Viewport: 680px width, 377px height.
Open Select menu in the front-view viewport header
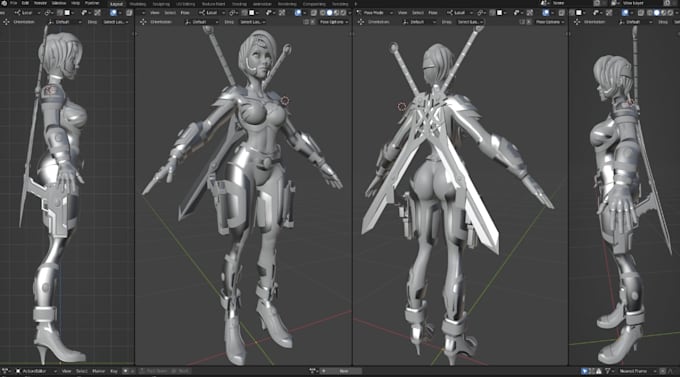tap(170, 13)
